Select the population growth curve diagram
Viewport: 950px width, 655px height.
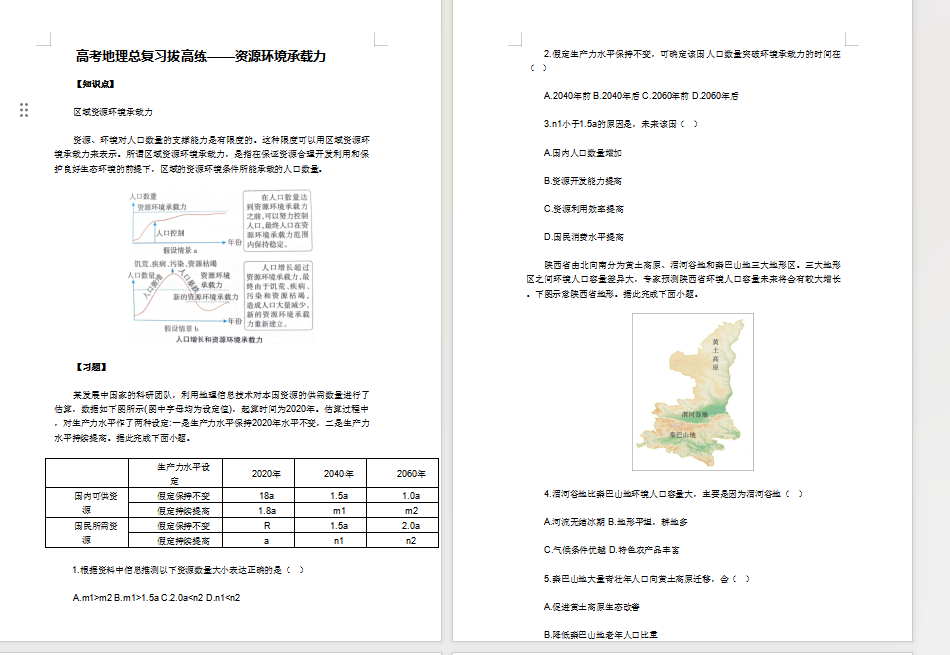[219, 267]
